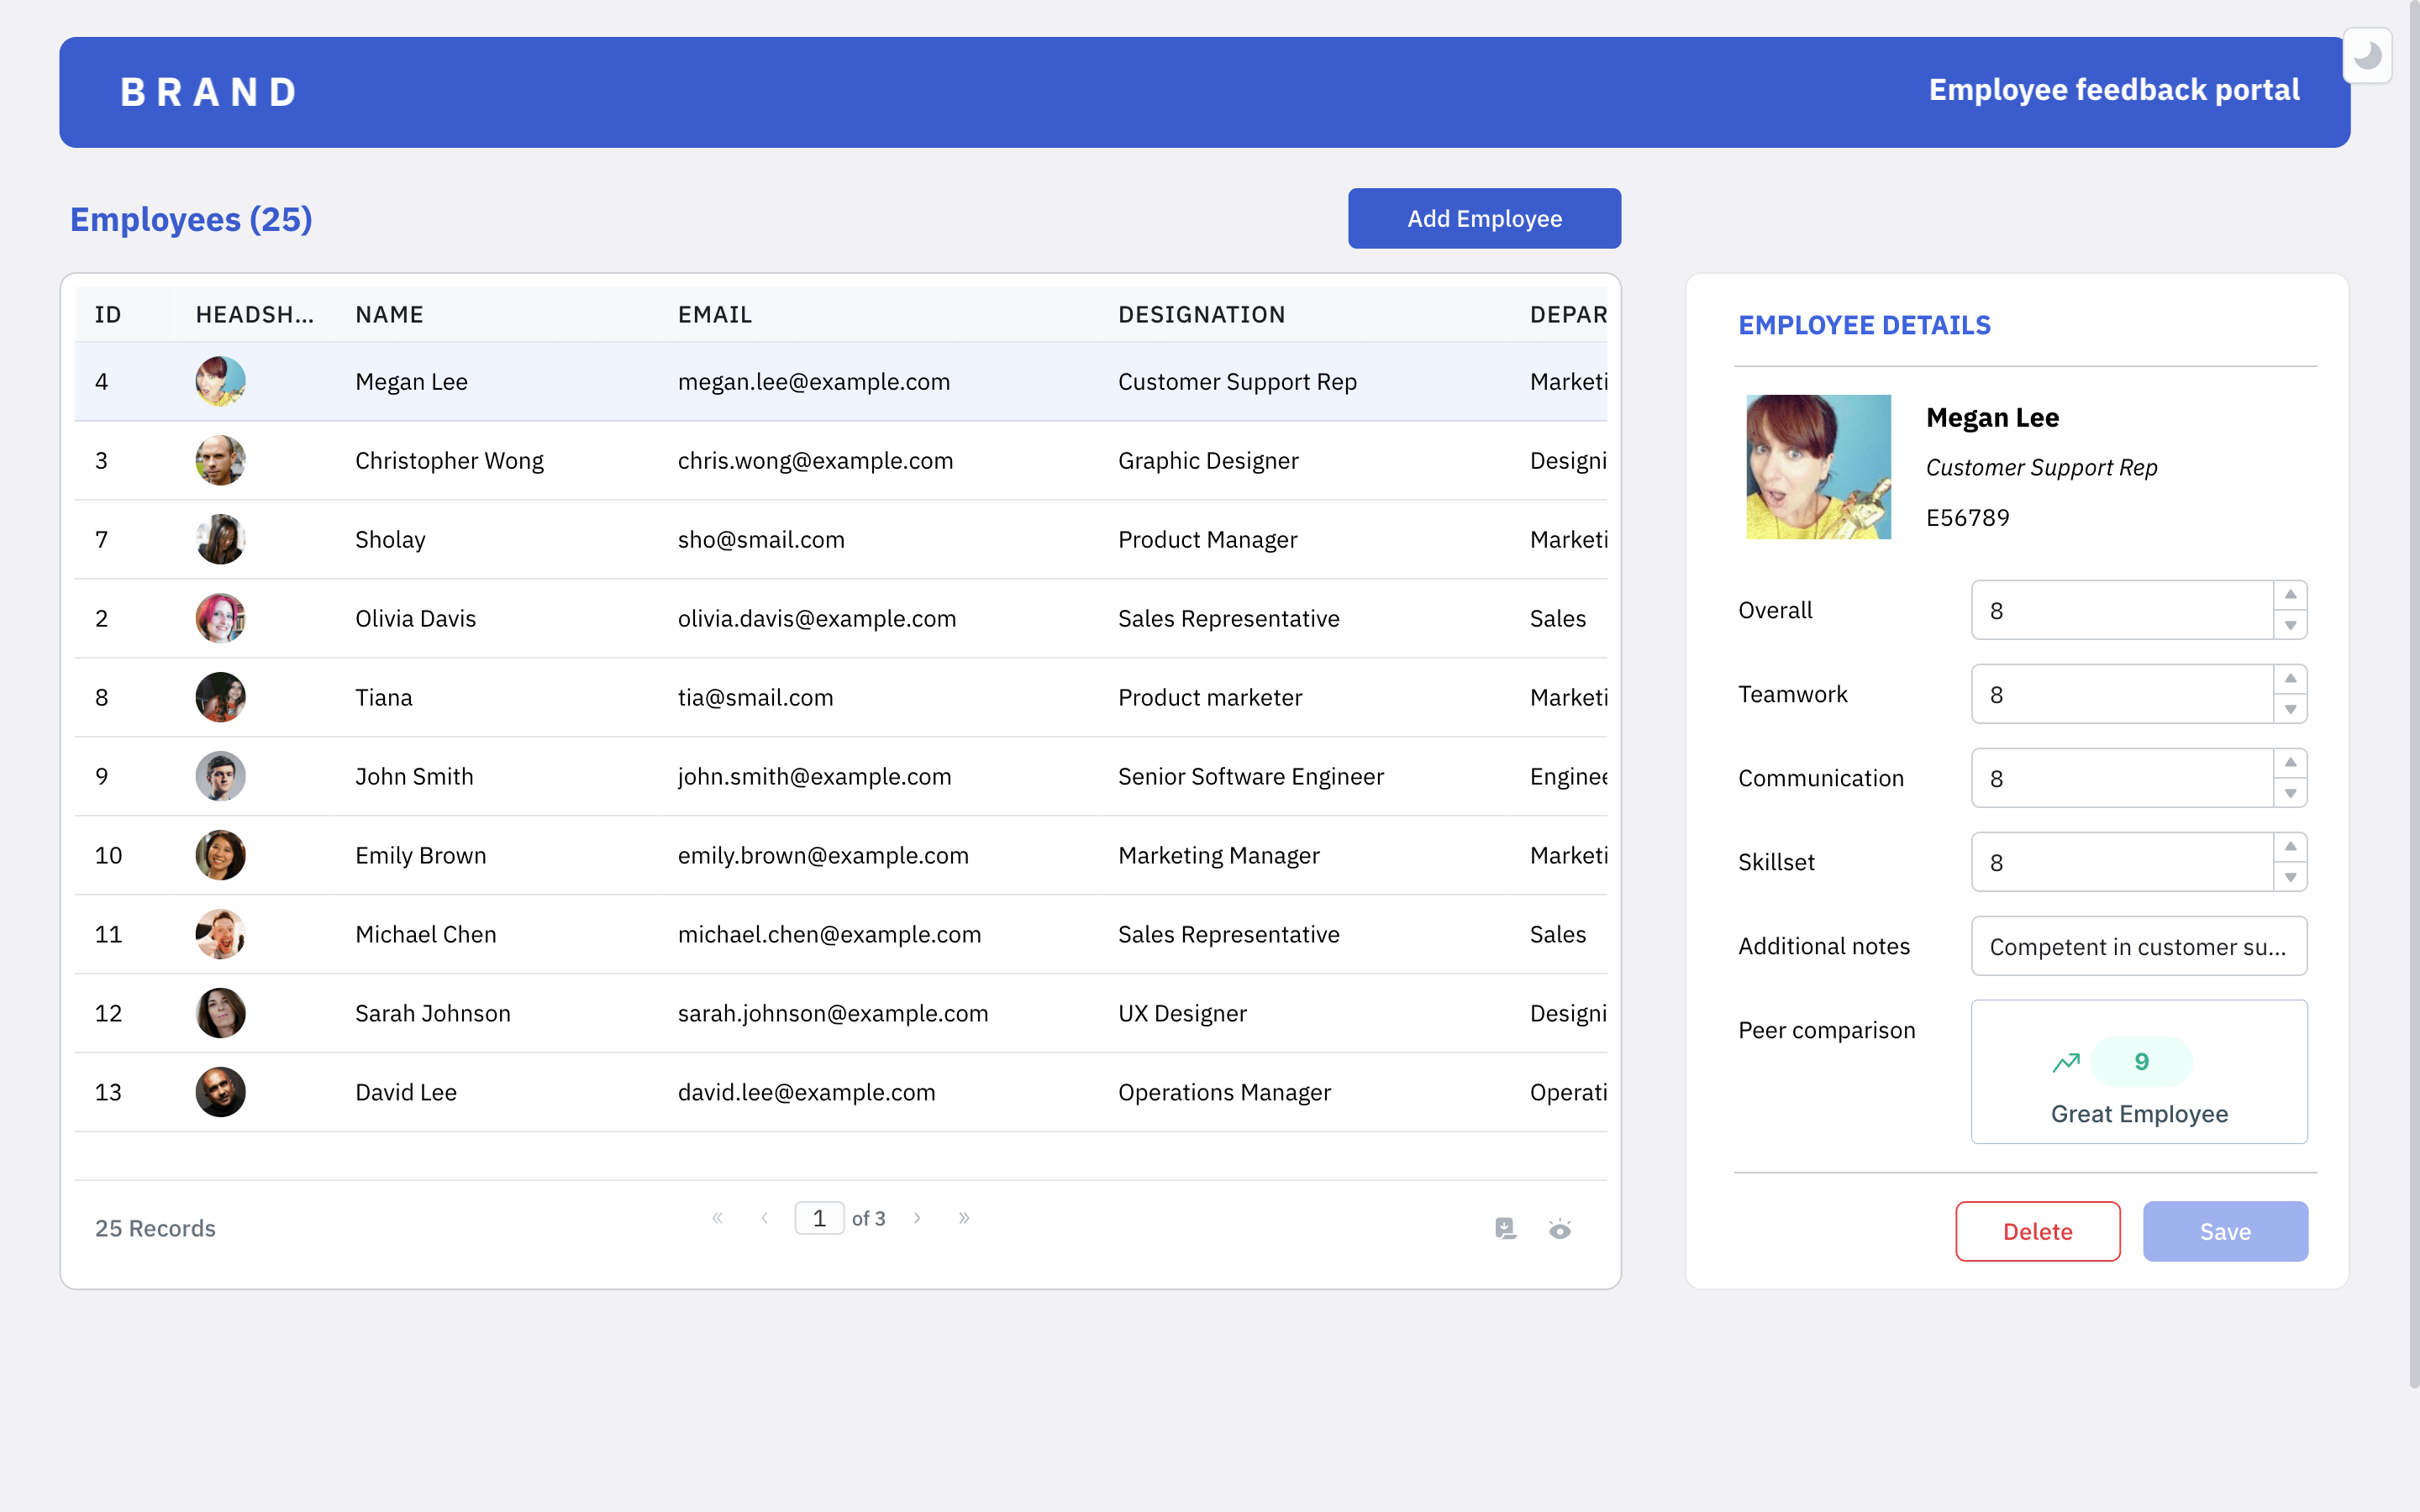The height and width of the screenshot is (1512, 2420).
Task: Go to the next page arrow
Action: [917, 1218]
